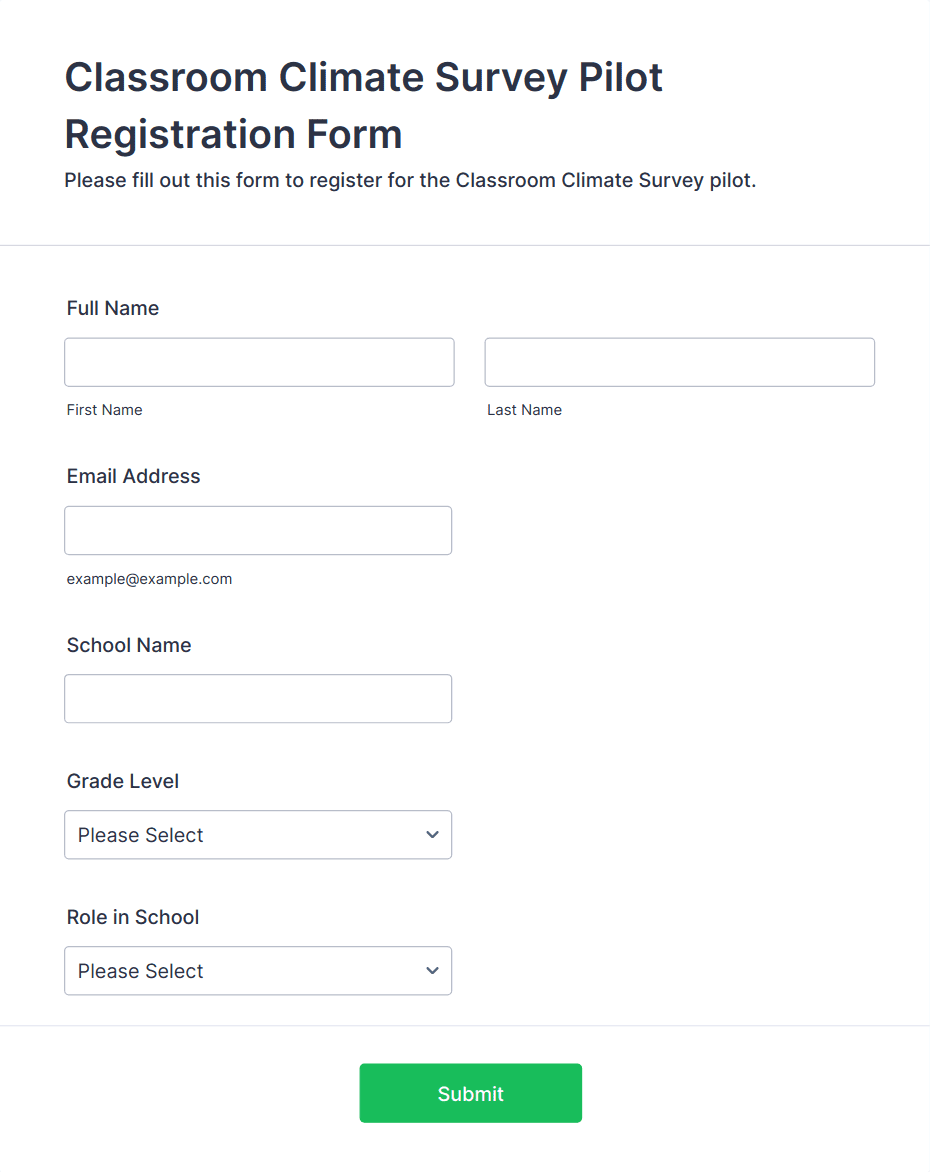Image resolution: width=930 pixels, height=1172 pixels.
Task: Click the Email Address label
Action: click(x=133, y=476)
